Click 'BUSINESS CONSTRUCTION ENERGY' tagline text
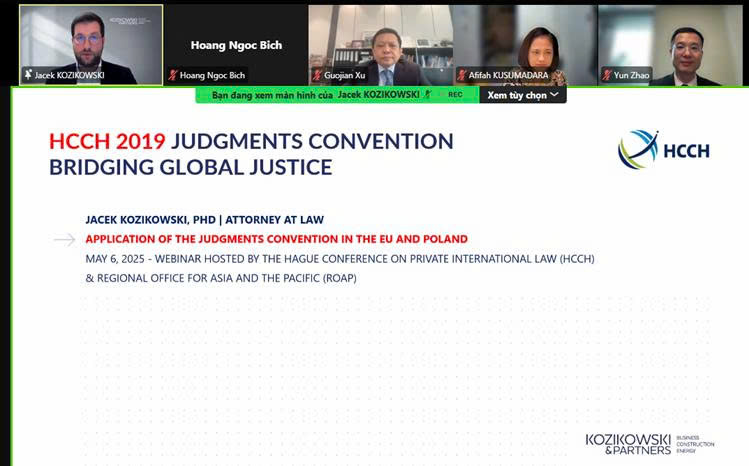Viewport: 749px width, 466px height. [695, 444]
